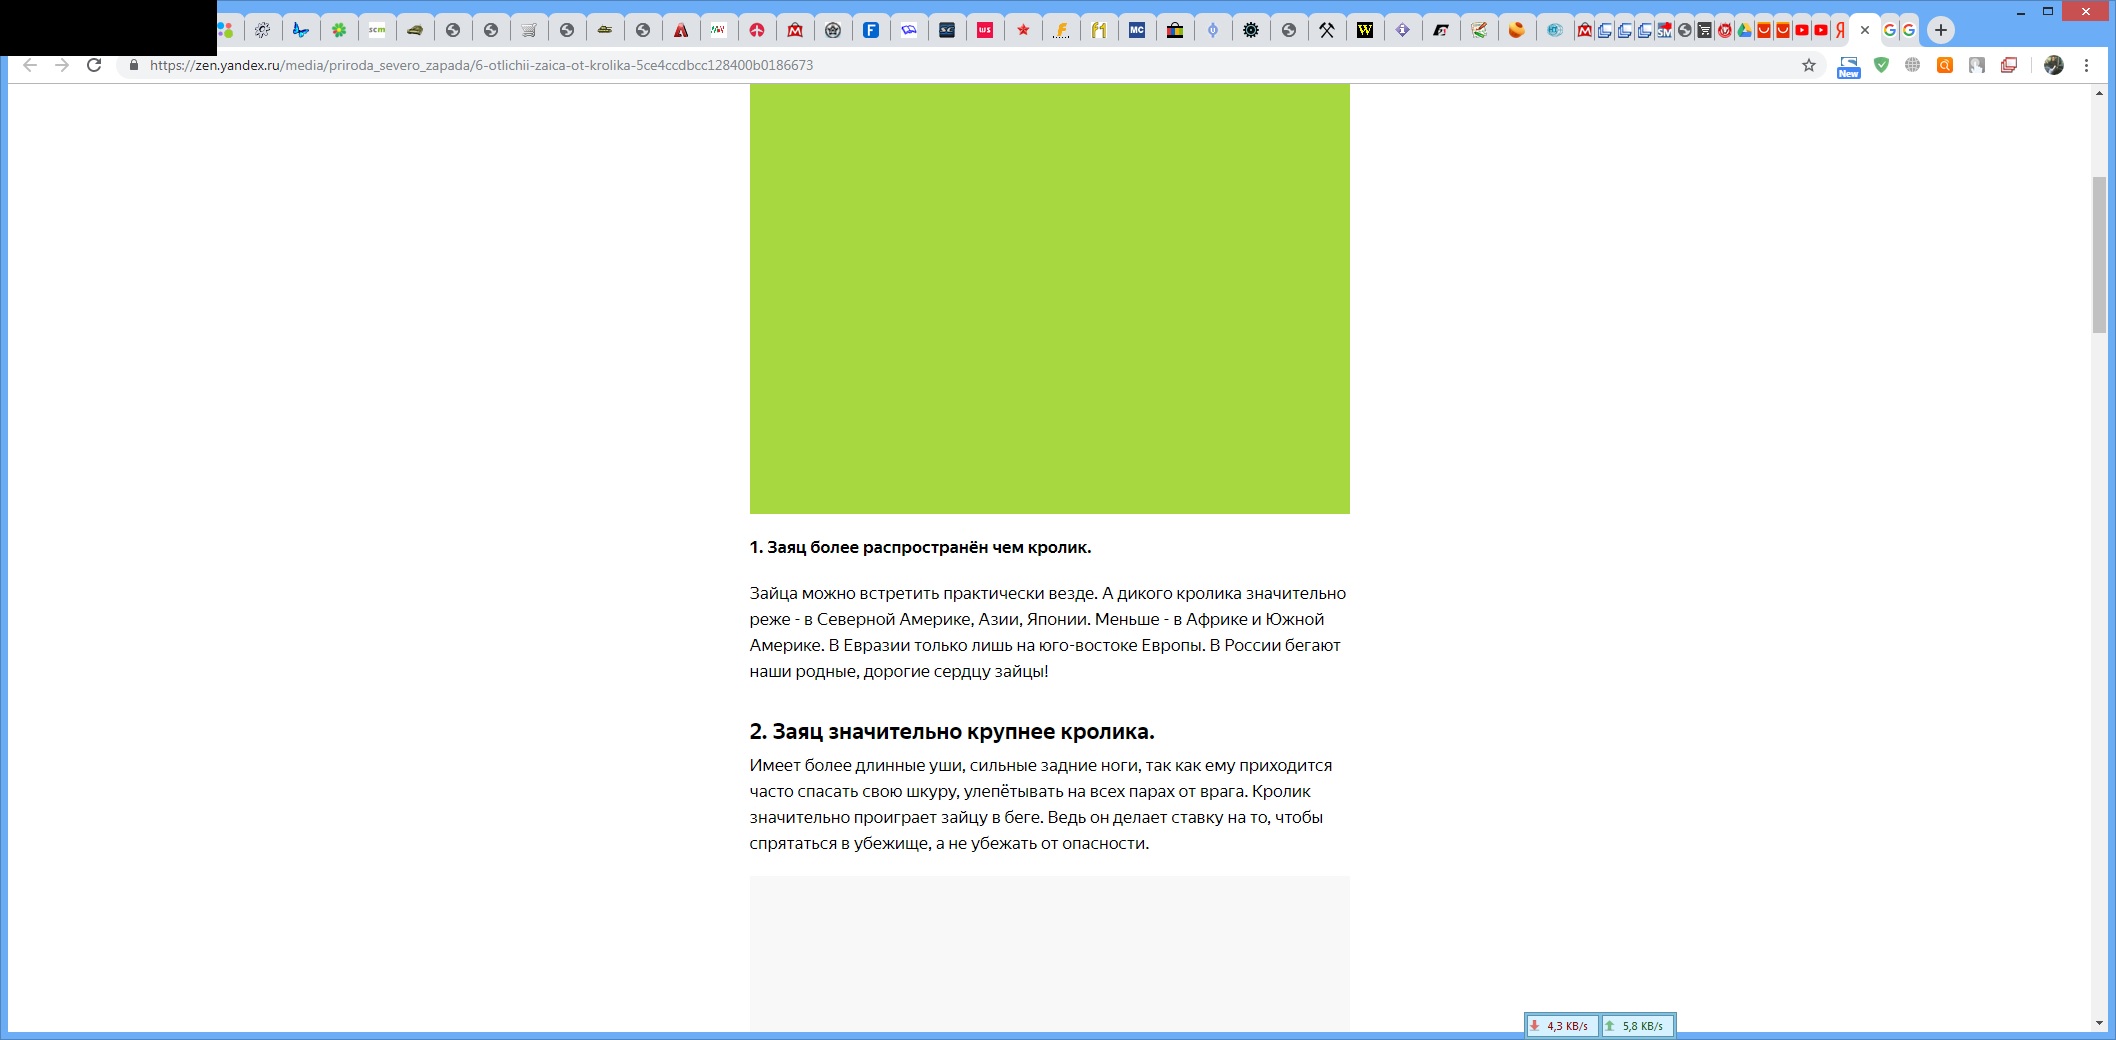
Task: Click the upload speed indicator '5,8 KB/s'
Action: 1638,1026
